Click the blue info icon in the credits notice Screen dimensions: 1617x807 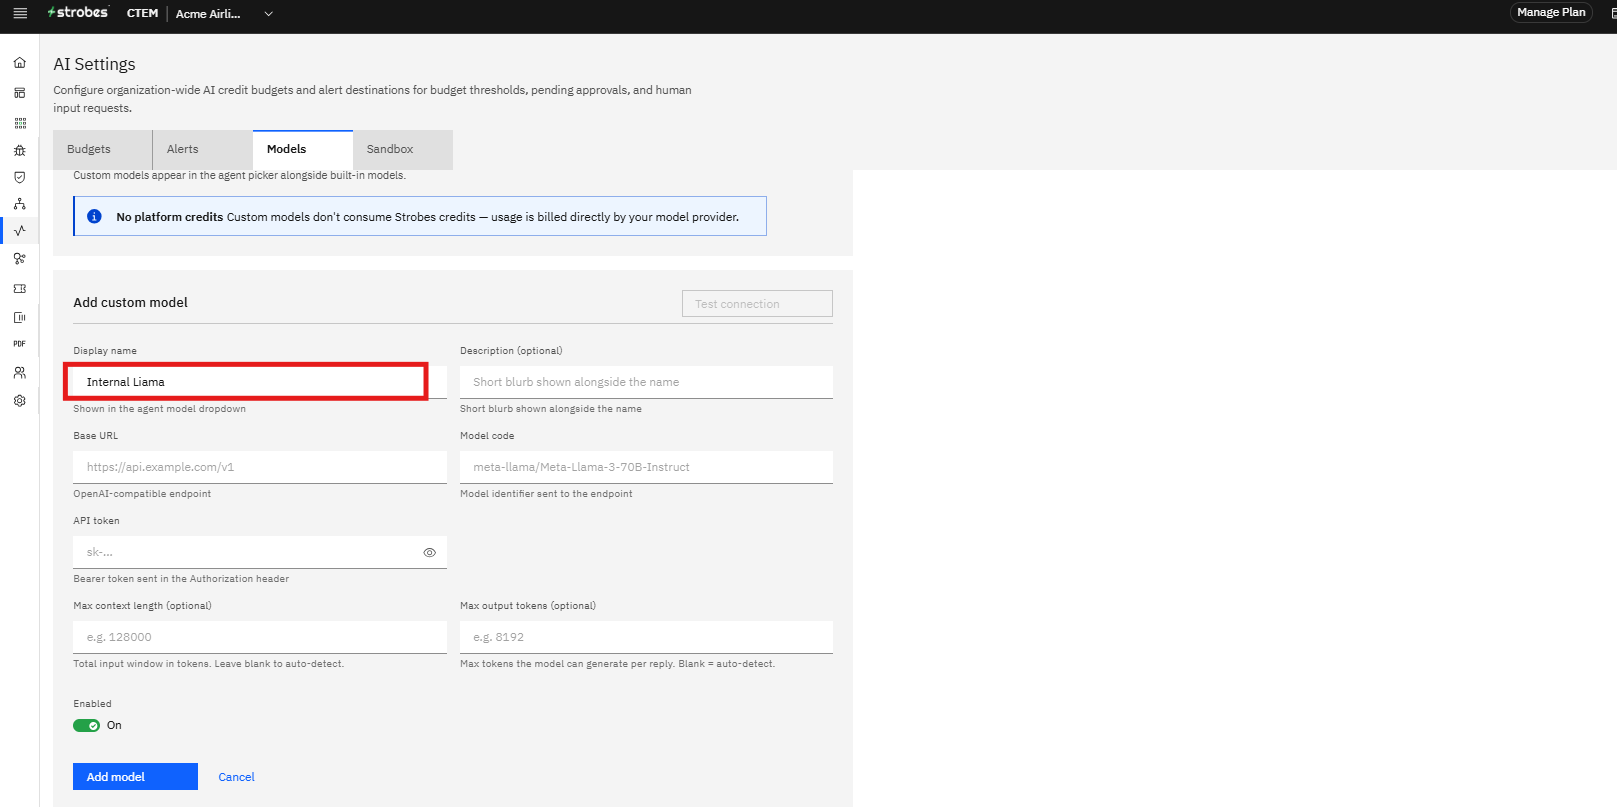coord(94,217)
